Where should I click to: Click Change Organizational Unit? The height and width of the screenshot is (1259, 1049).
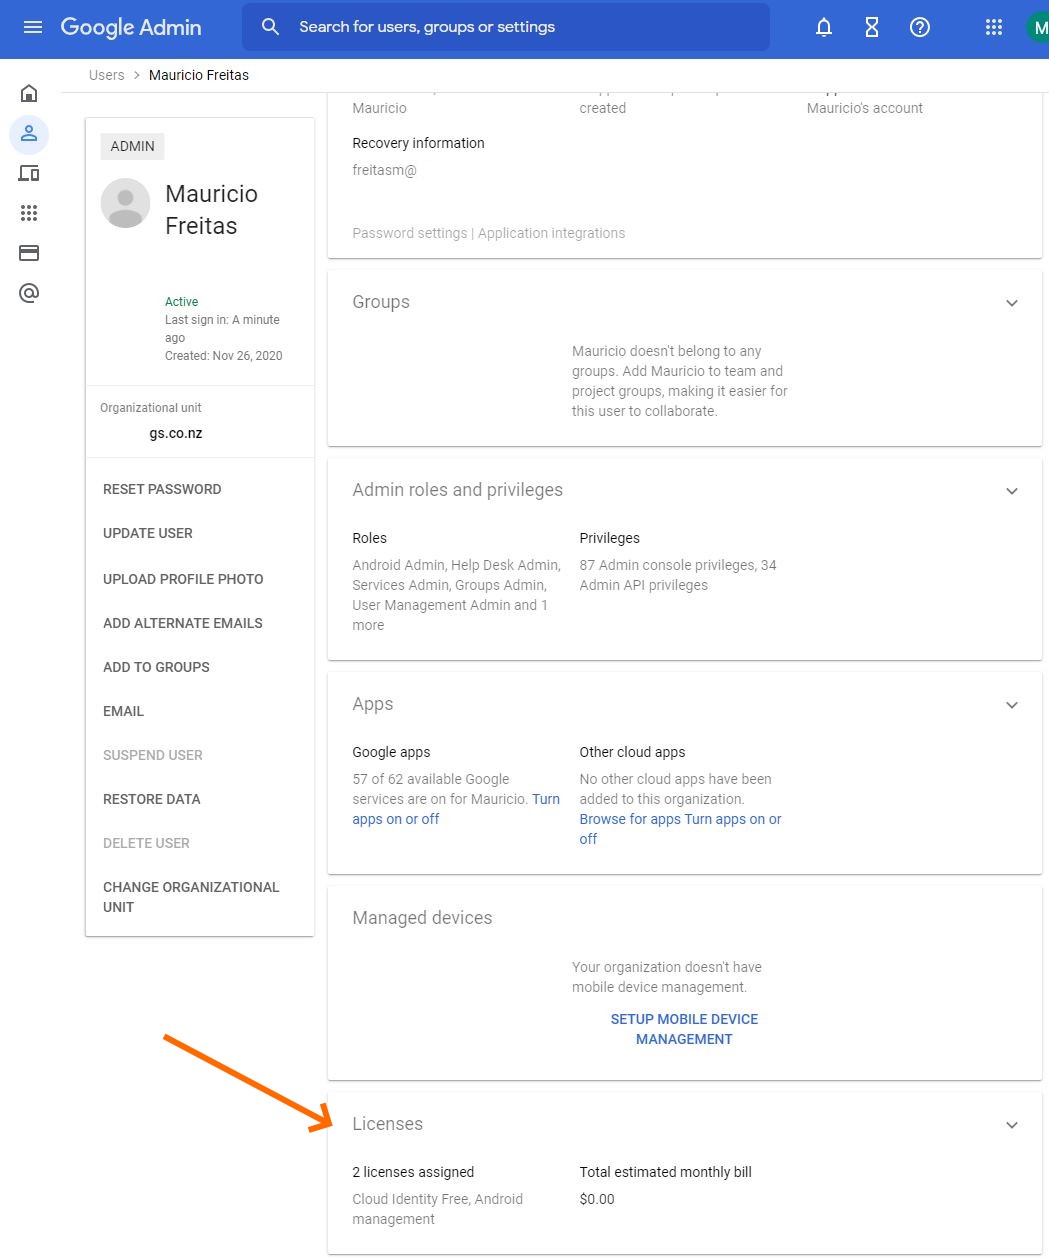tap(191, 897)
